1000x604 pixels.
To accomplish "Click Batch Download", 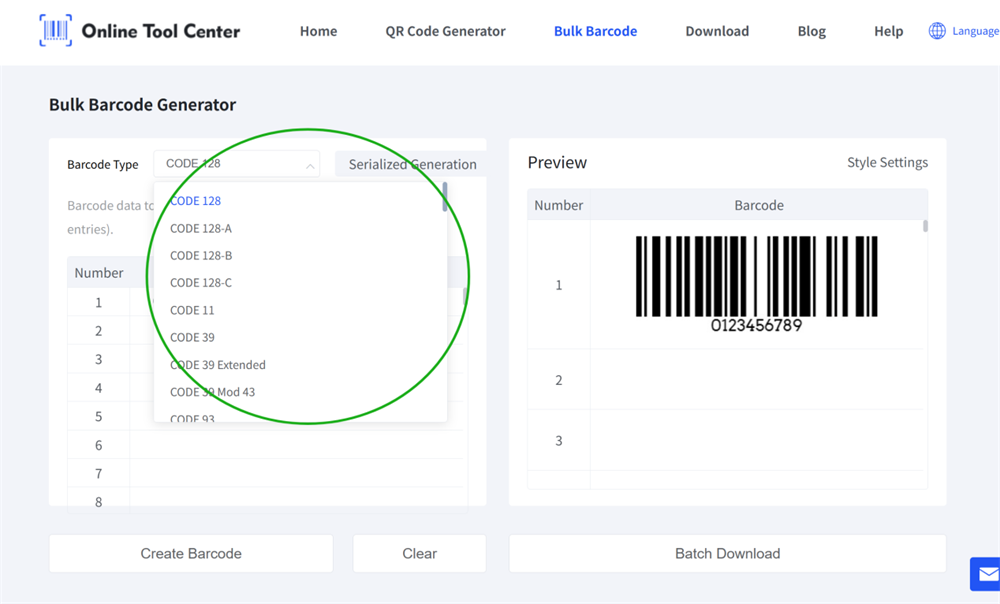I will 728,553.
